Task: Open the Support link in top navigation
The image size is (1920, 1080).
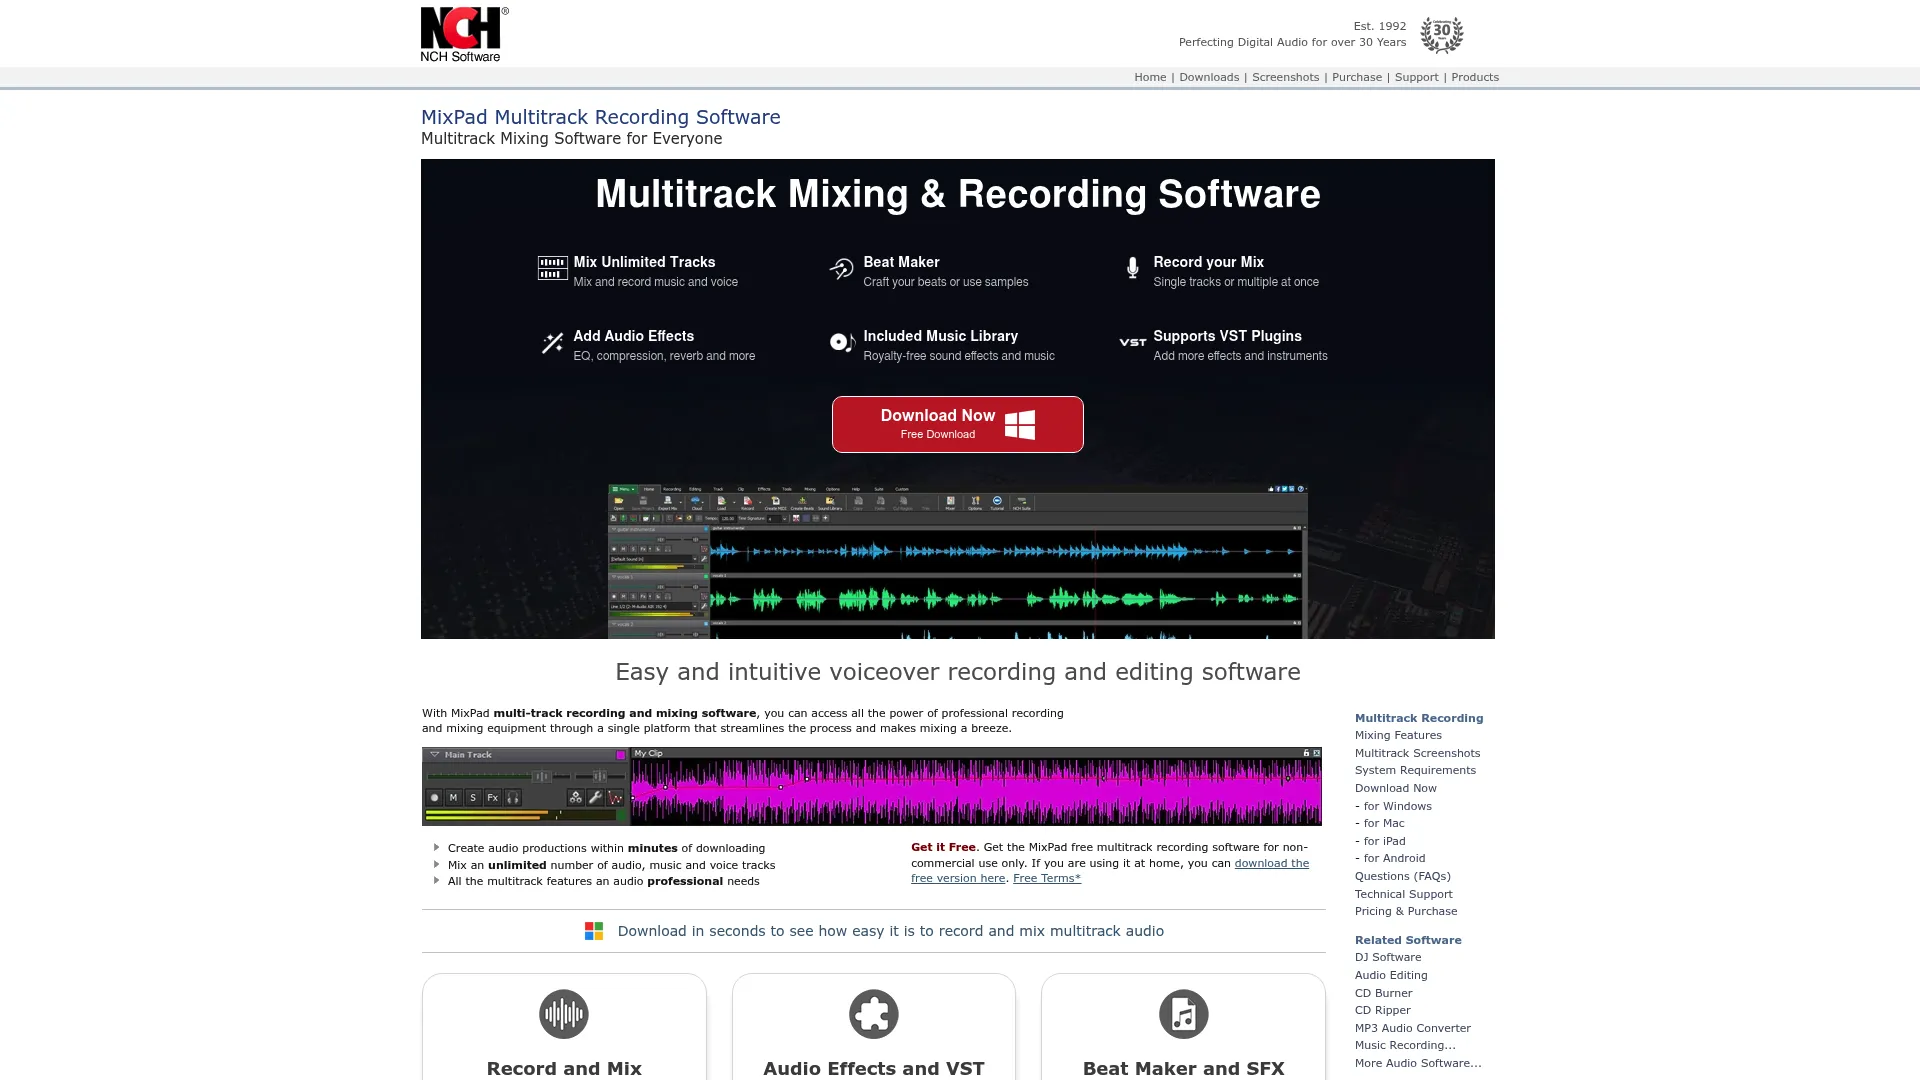Action: point(1416,77)
